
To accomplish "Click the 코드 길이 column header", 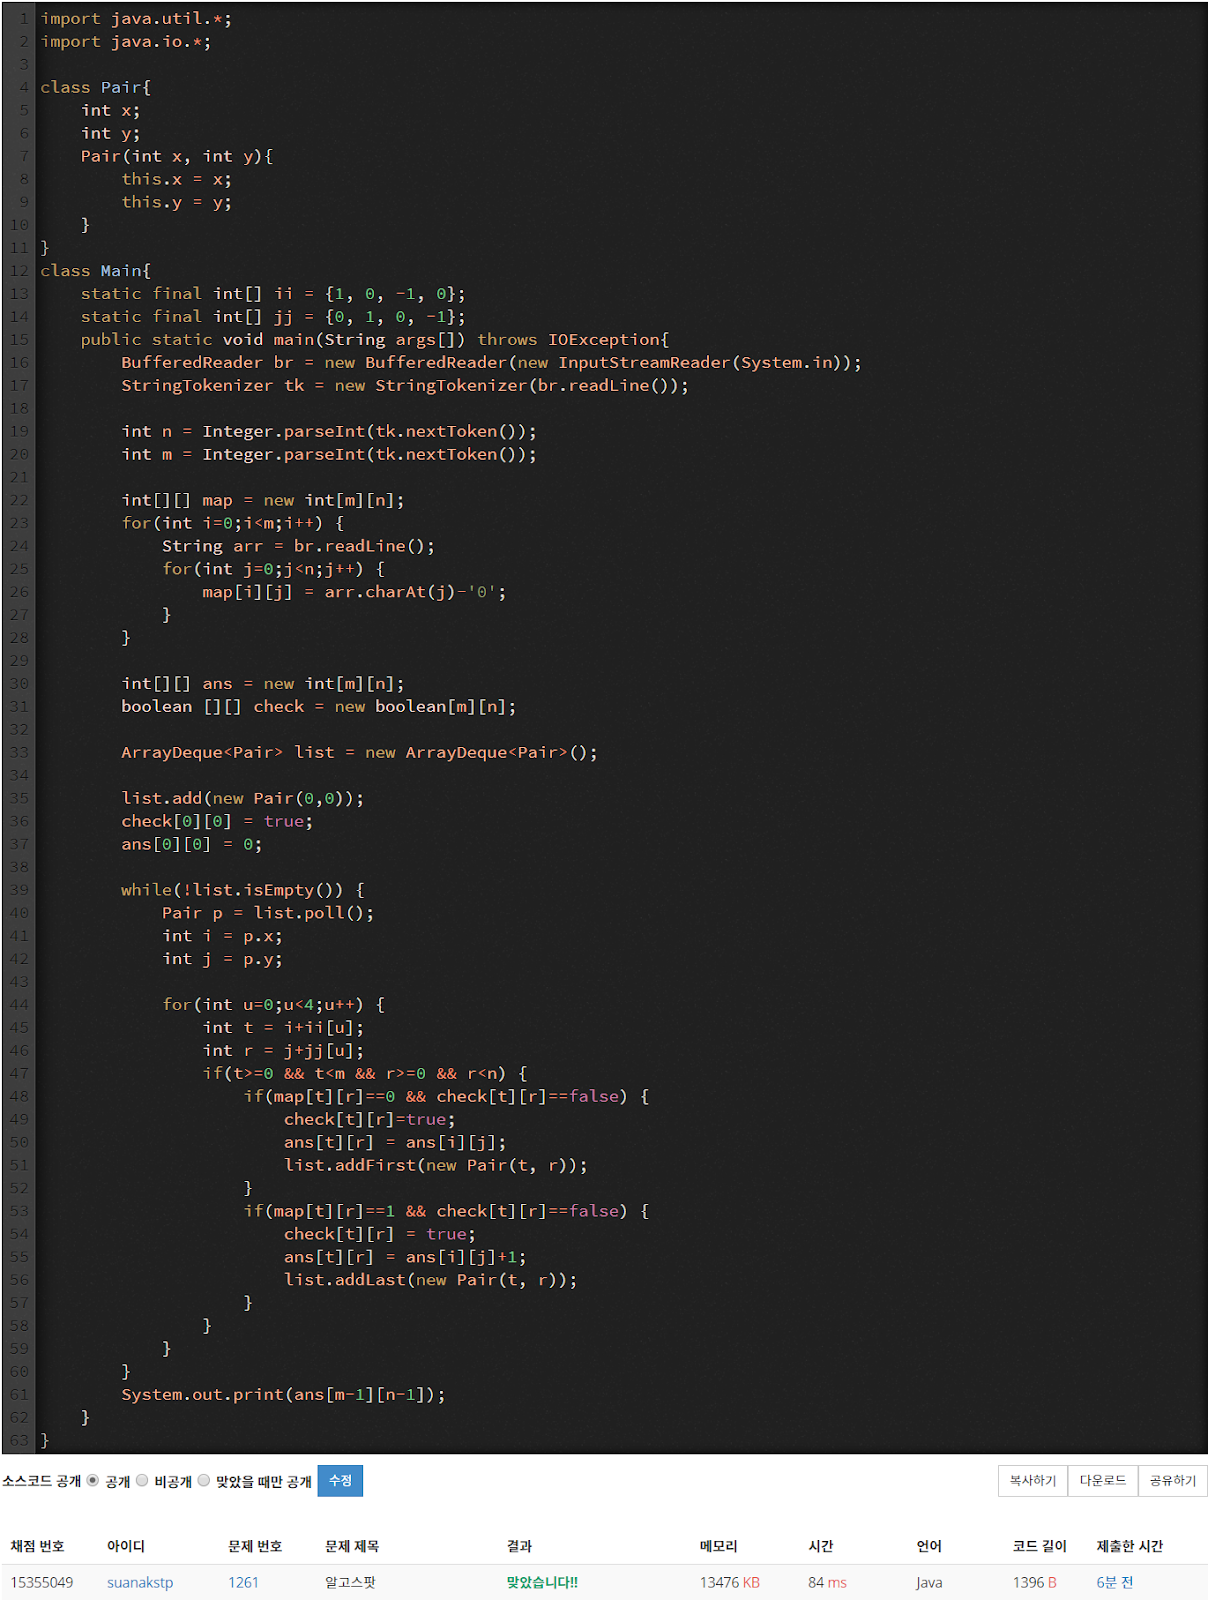I will tap(1040, 1546).
